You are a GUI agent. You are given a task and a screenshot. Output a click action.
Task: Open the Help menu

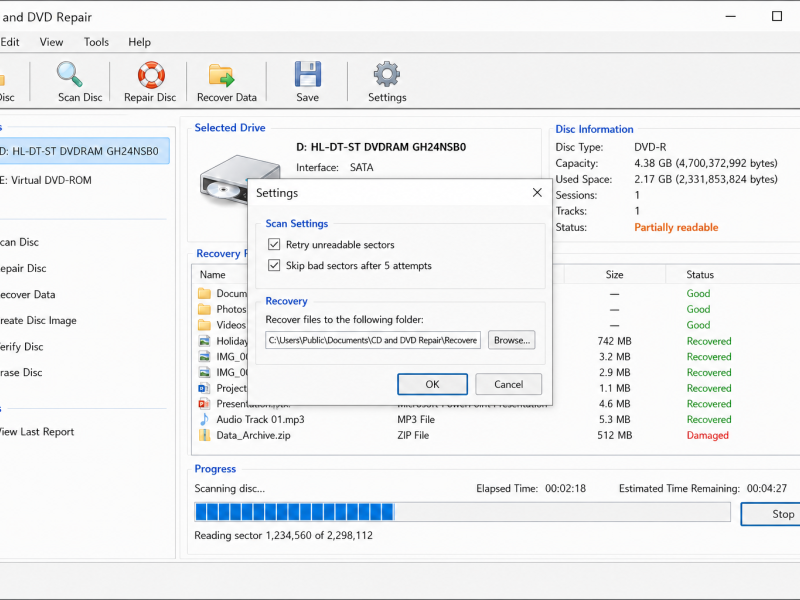(139, 42)
